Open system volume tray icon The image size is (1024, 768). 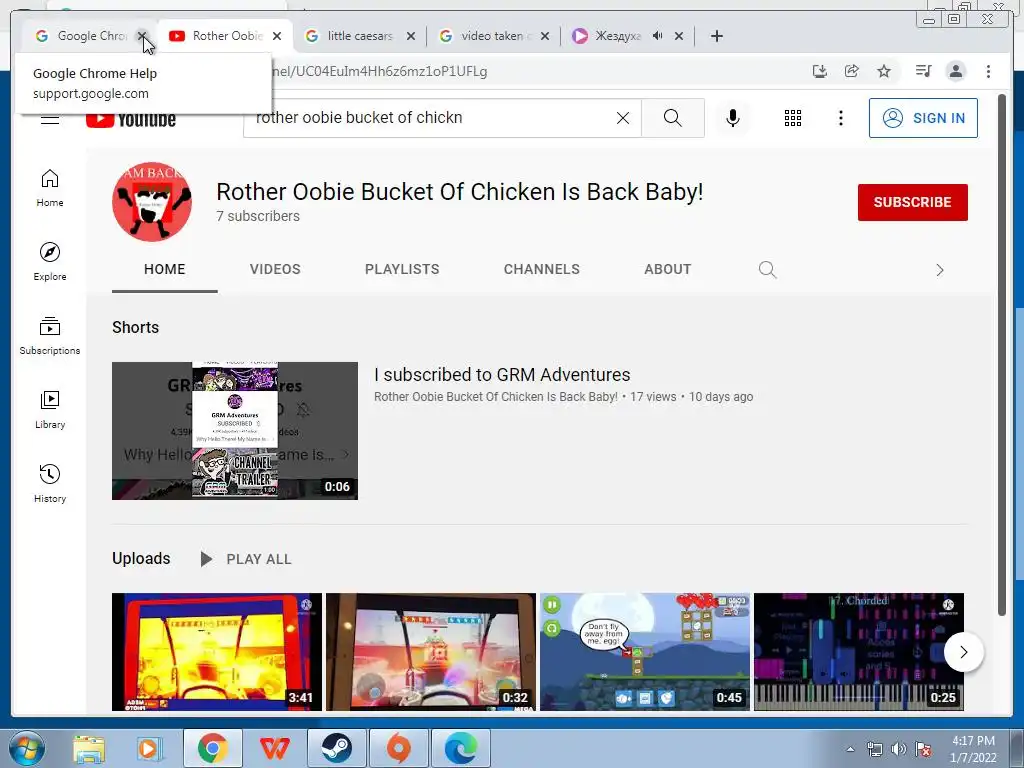tap(899, 749)
